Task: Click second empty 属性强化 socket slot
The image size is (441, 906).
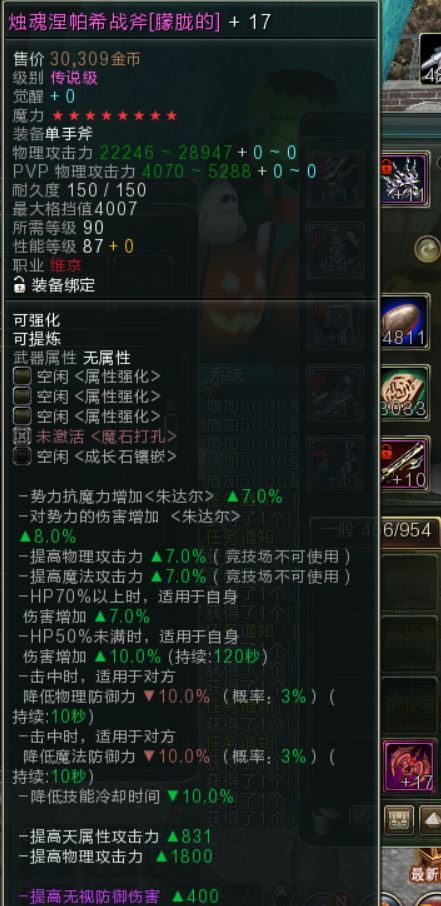Action: tap(22, 396)
